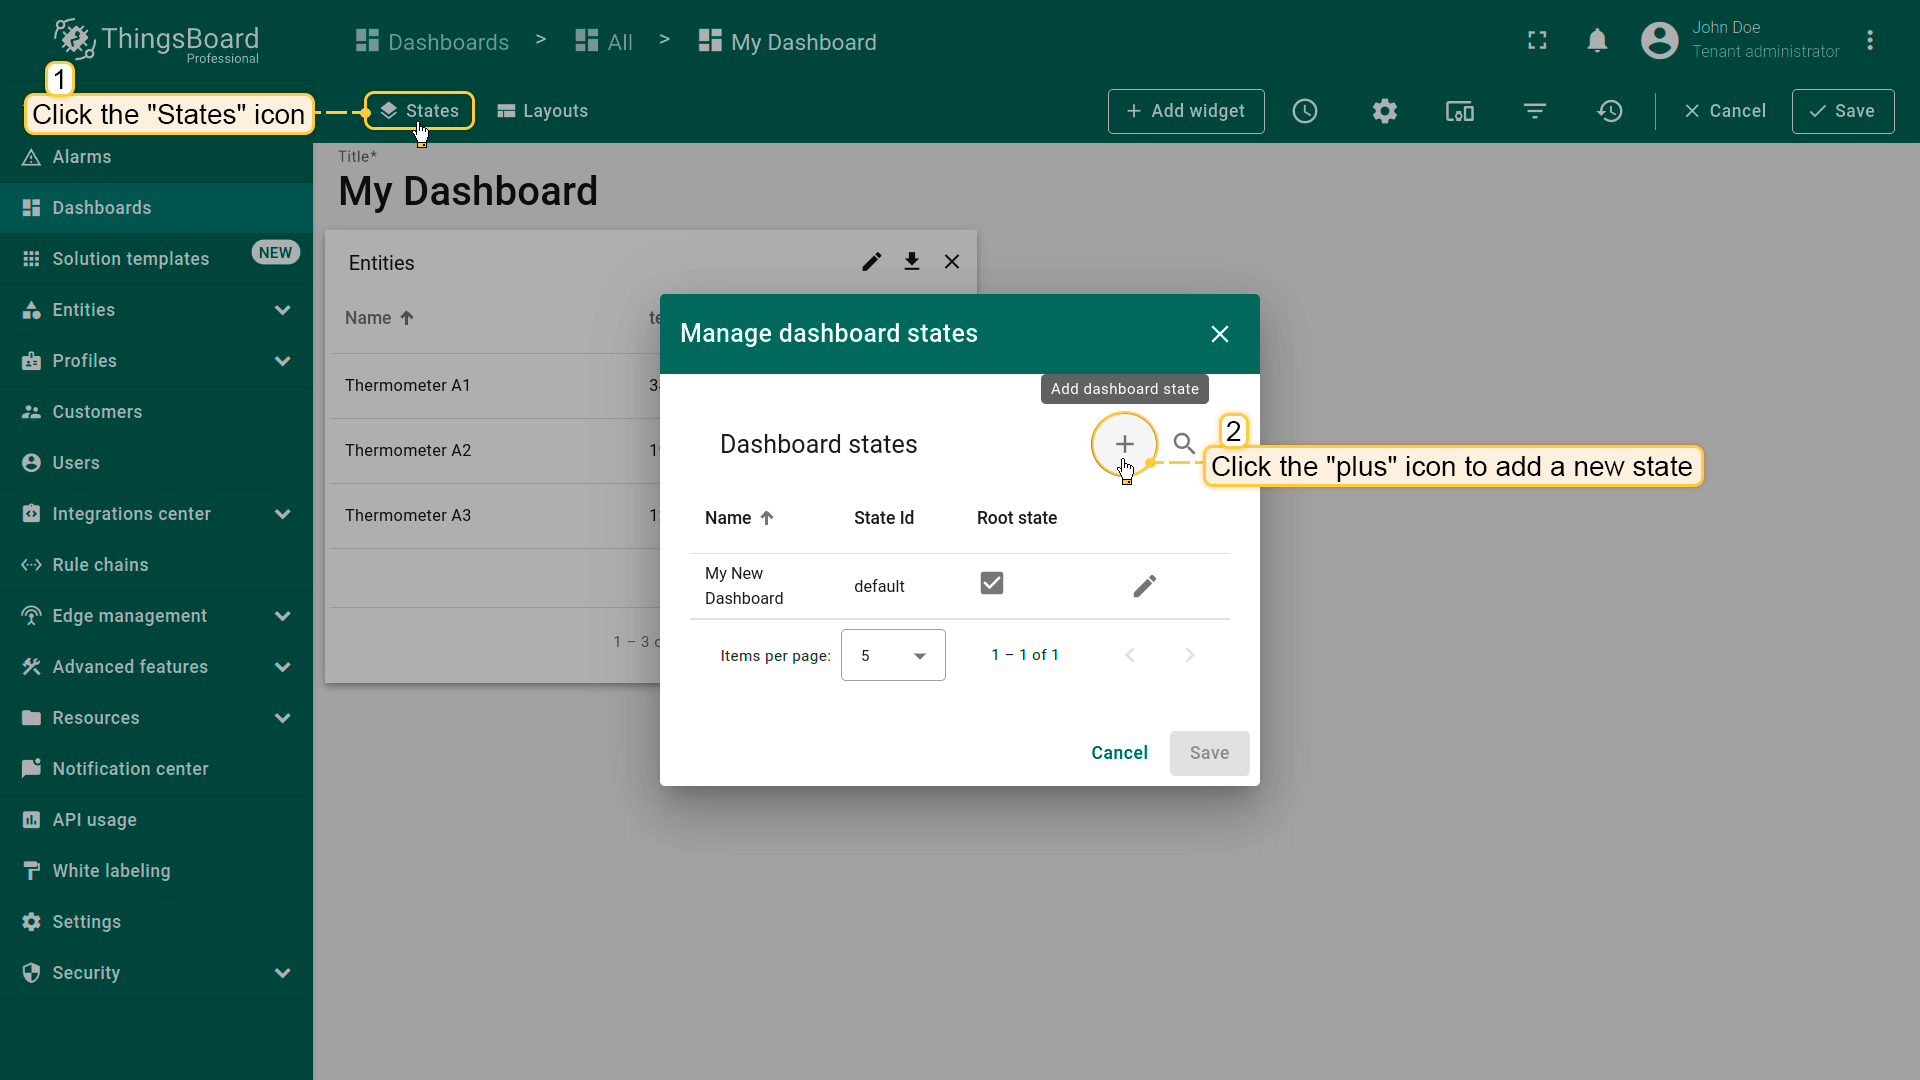1920x1080 pixels.
Task: Click Cancel in the states dialog
Action: coord(1119,753)
